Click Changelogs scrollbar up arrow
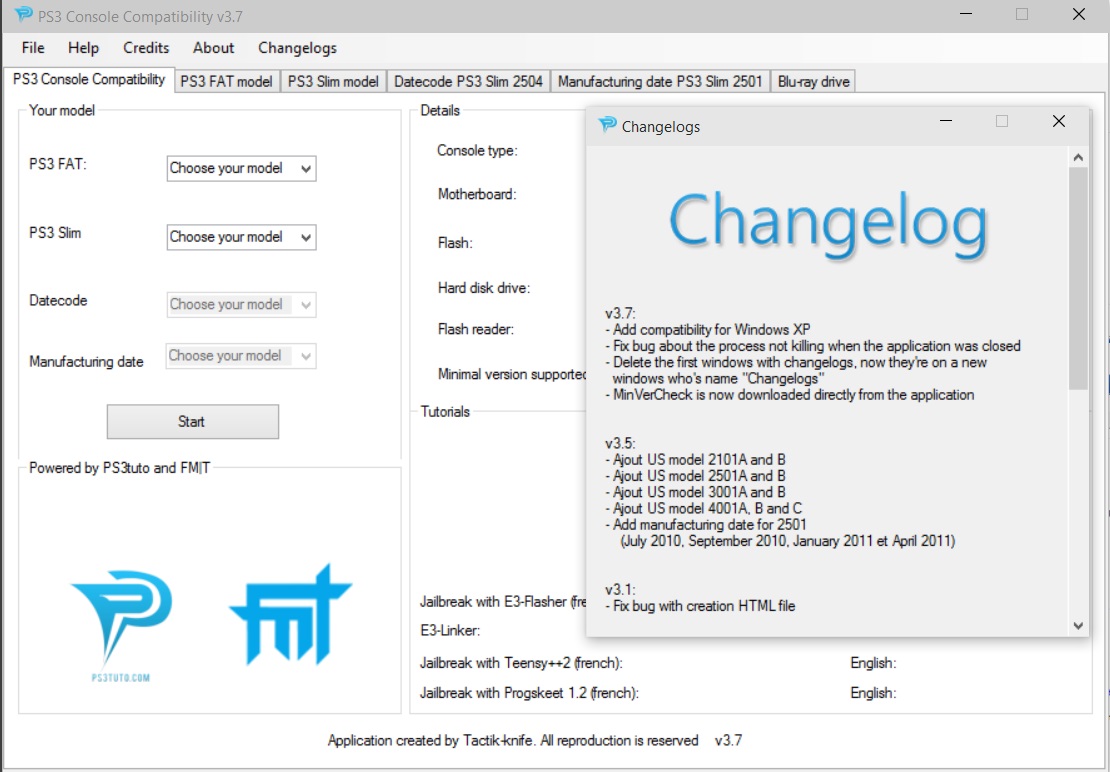 1078,157
